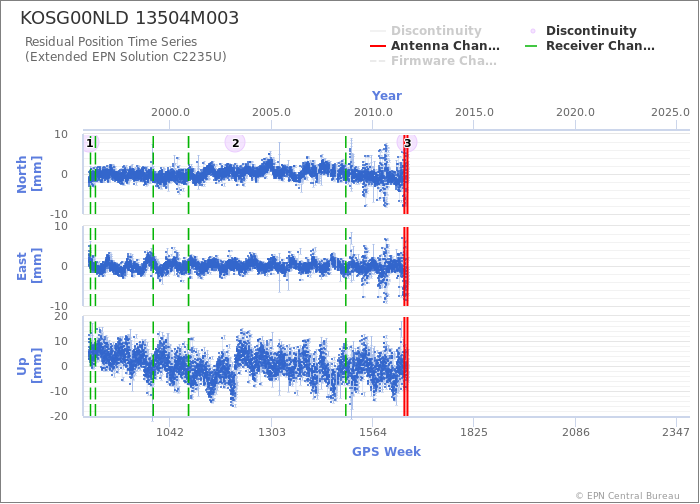This screenshot has height=504, width=700.
Task: Click the 2347 GPS week tick label
Action: tap(676, 432)
